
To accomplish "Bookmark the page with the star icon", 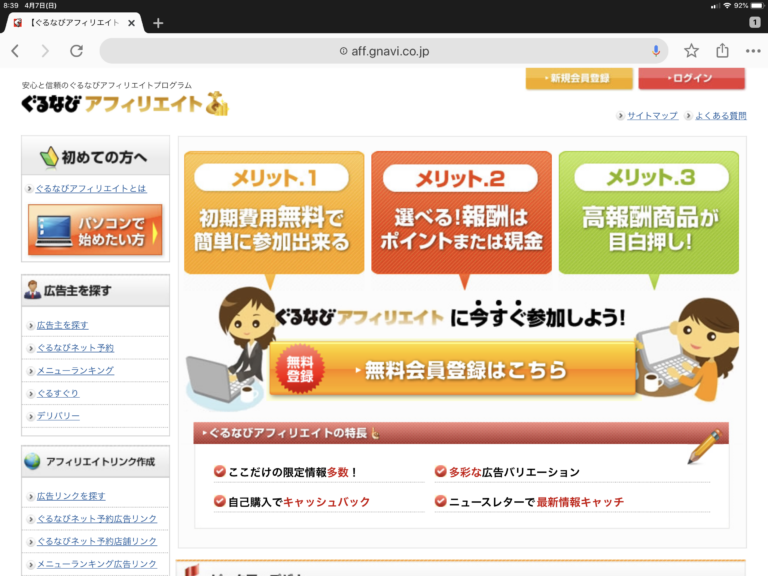I will (691, 51).
